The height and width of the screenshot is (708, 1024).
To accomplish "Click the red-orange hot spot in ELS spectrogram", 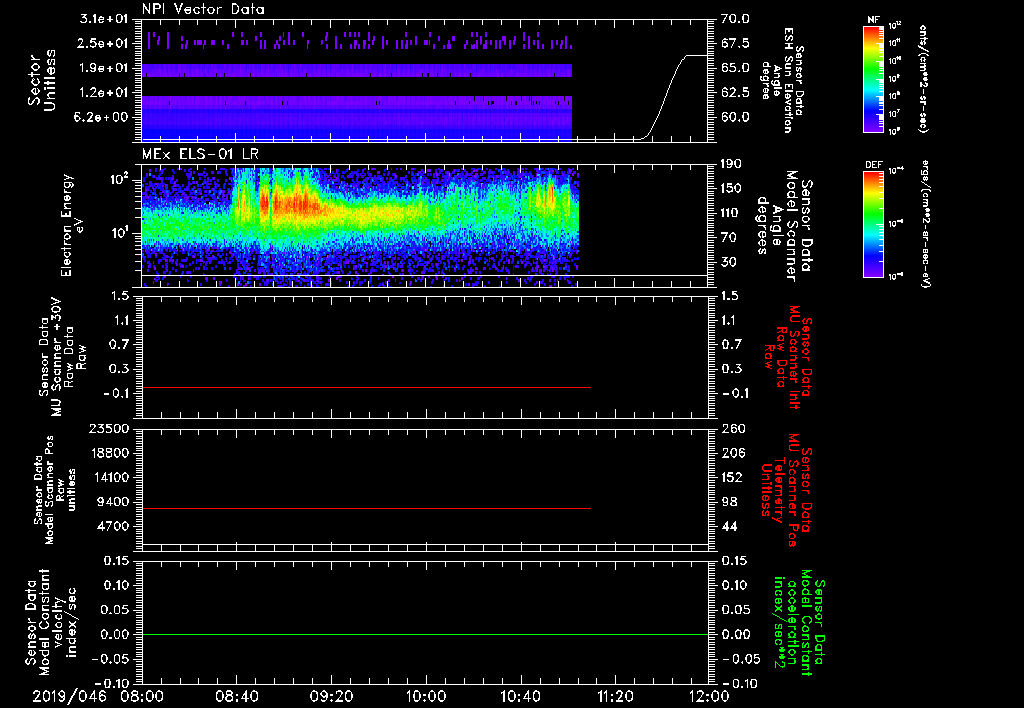I will [x=297, y=204].
